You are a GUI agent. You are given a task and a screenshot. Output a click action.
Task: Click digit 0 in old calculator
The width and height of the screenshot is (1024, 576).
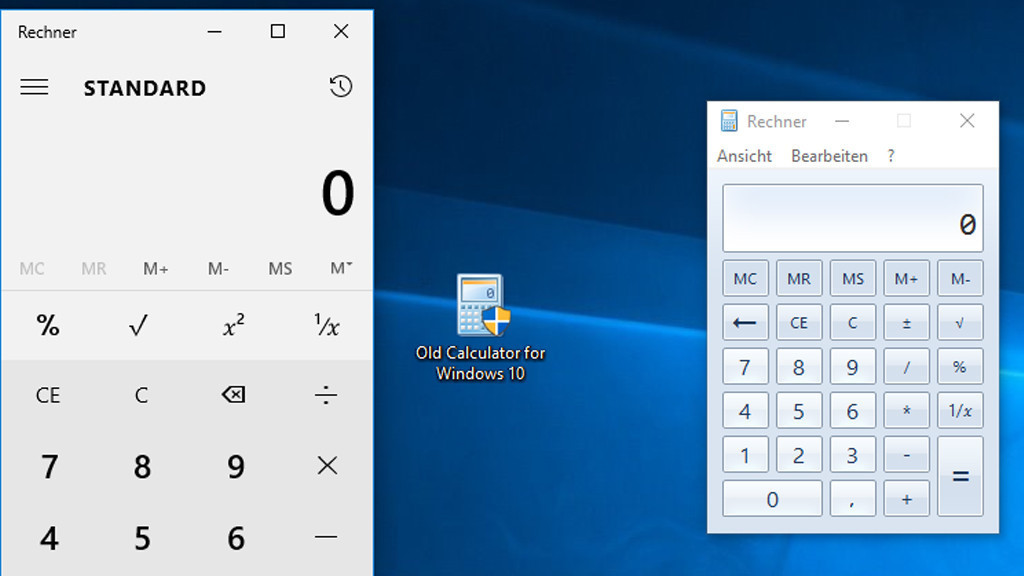click(772, 499)
